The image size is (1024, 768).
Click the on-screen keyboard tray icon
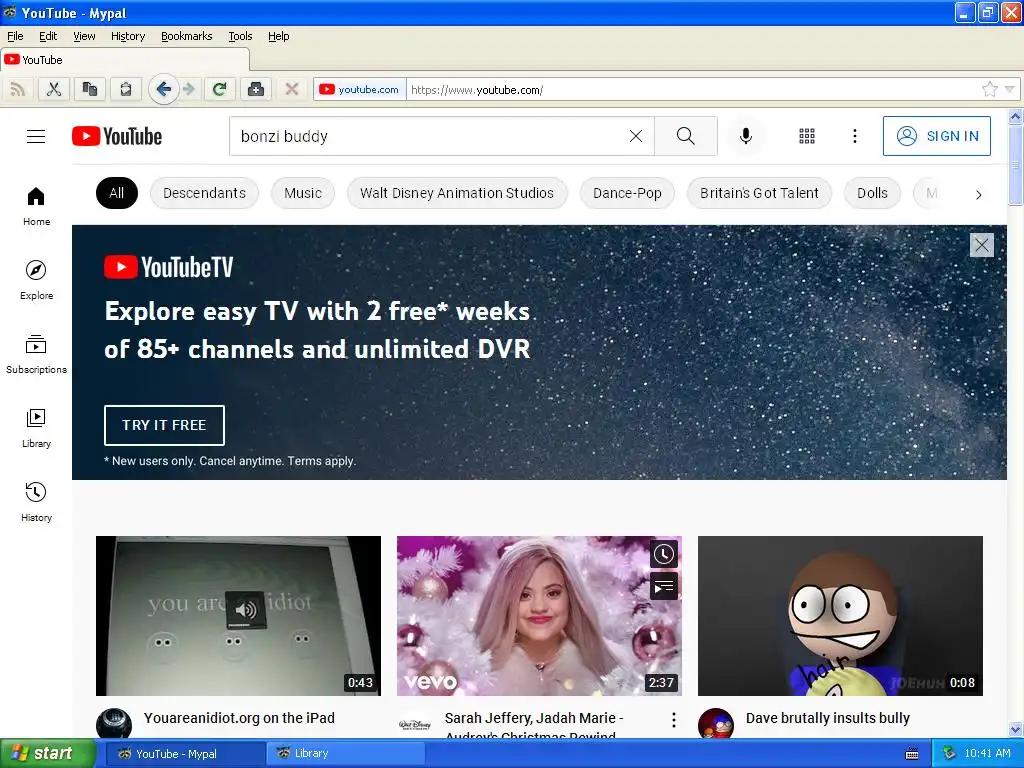coord(912,754)
